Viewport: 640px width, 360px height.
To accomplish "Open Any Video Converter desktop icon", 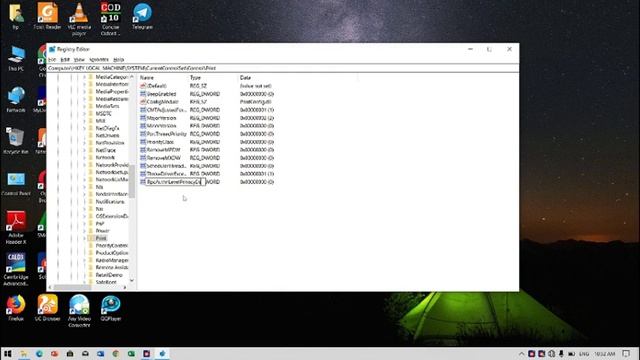I will click(x=79, y=311).
